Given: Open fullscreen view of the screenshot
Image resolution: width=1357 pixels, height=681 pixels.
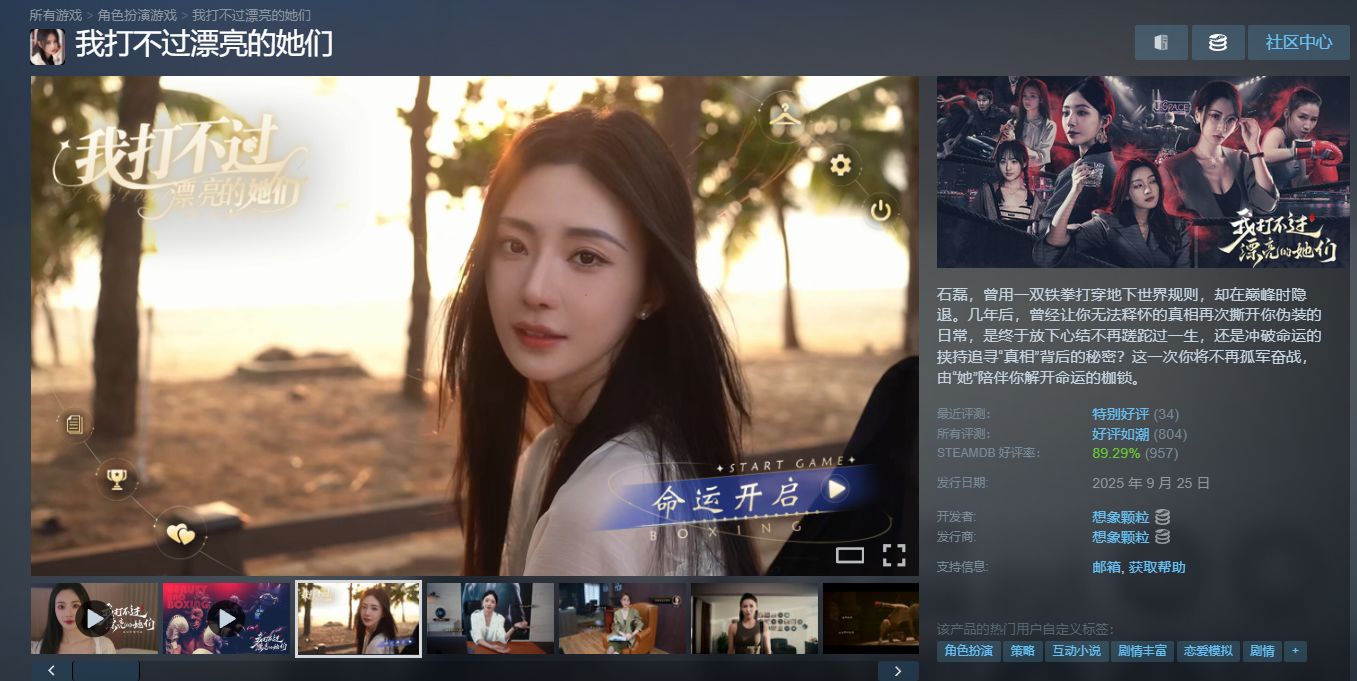Looking at the screenshot, I should tap(894, 555).
